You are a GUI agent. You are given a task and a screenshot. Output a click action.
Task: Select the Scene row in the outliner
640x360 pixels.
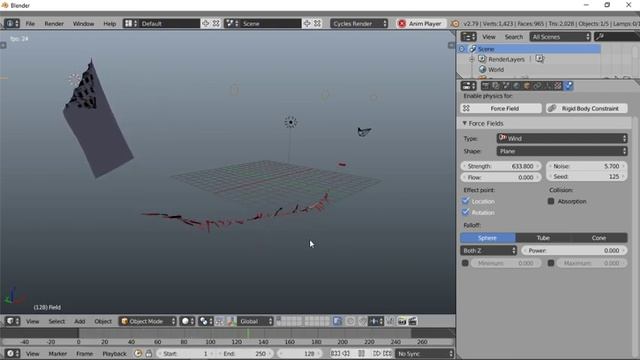(529, 49)
